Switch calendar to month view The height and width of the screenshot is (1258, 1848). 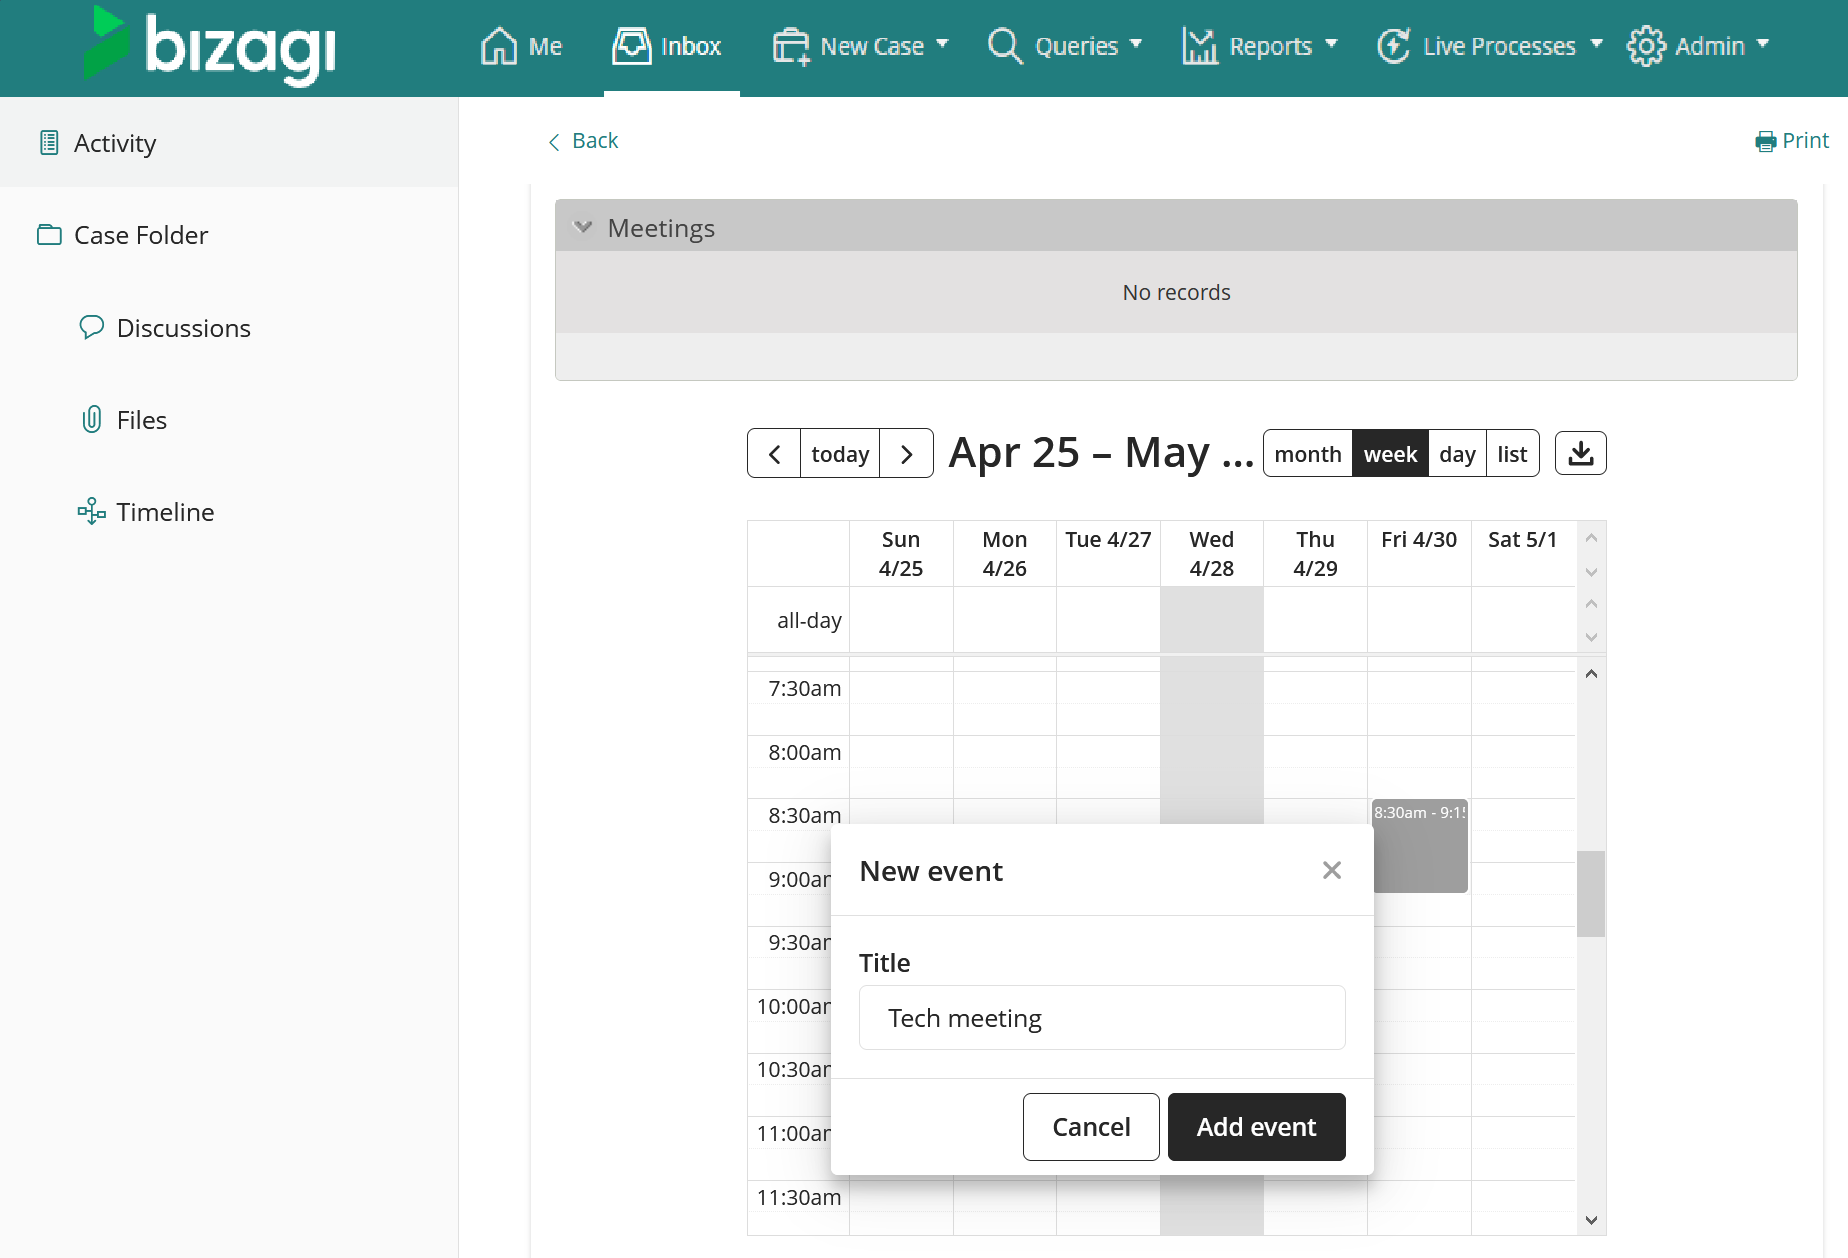tap(1307, 454)
